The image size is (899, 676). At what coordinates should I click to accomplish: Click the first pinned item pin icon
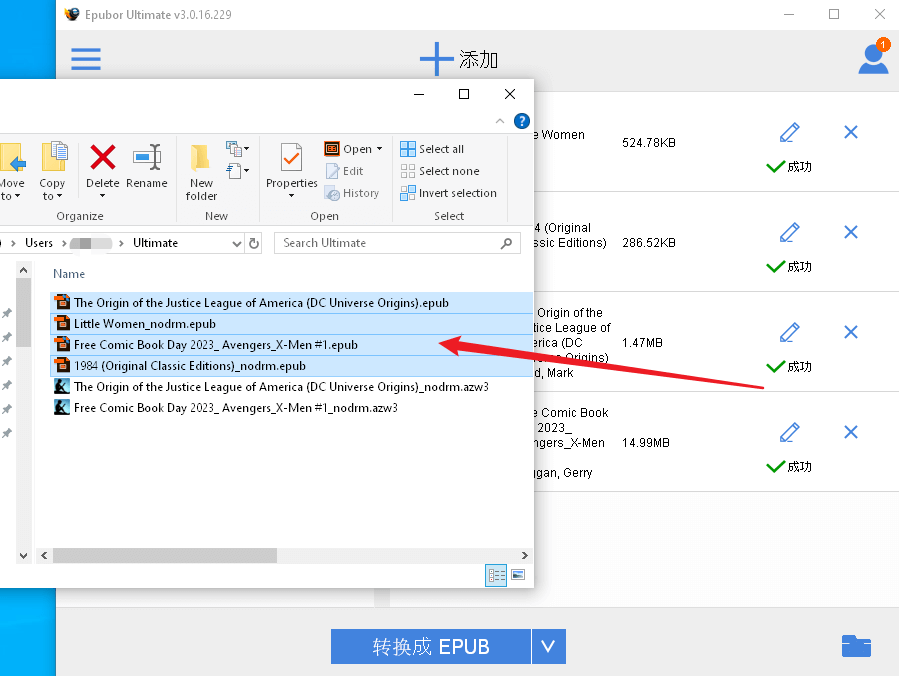point(7,313)
